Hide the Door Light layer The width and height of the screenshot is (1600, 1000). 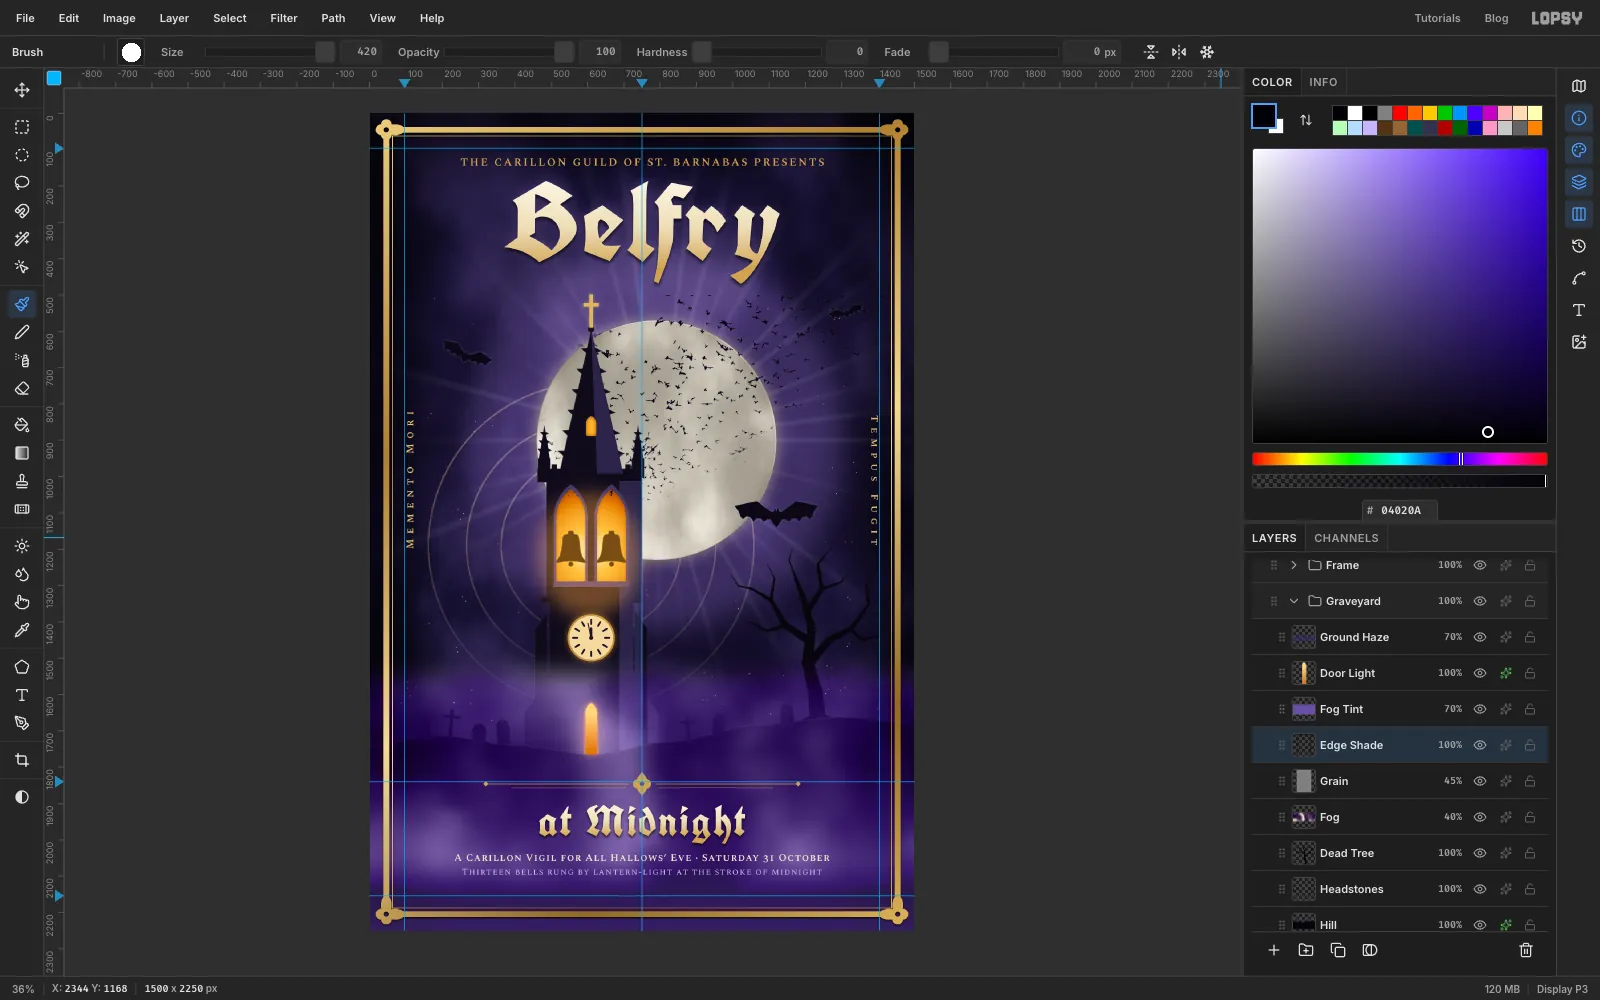pos(1480,673)
